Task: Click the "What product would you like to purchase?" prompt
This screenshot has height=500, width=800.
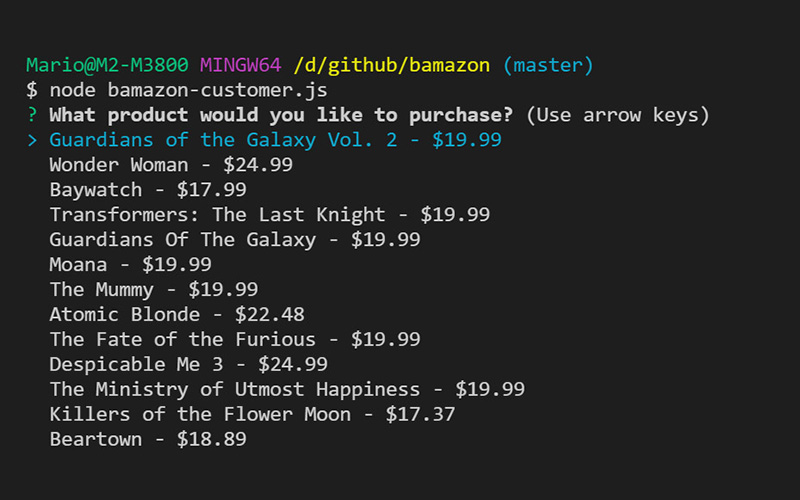Action: point(281,115)
